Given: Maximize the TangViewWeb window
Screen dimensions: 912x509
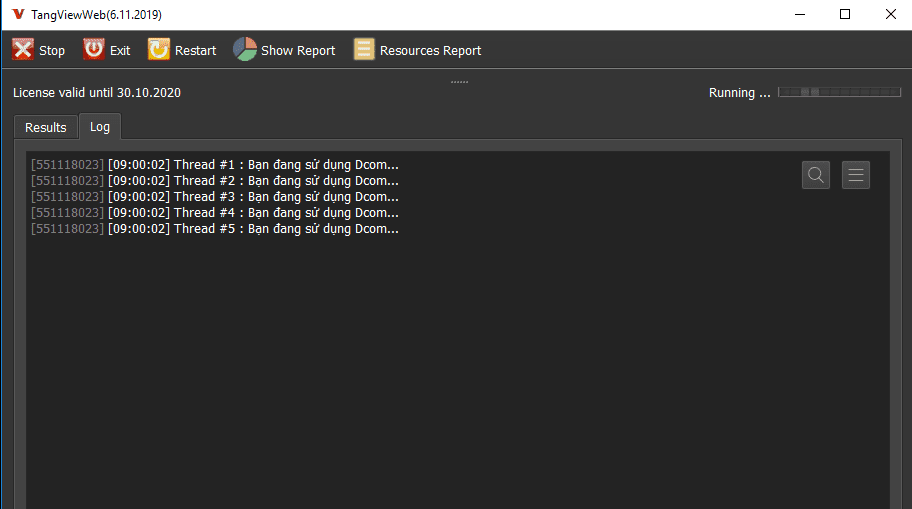Looking at the screenshot, I should click(x=845, y=15).
